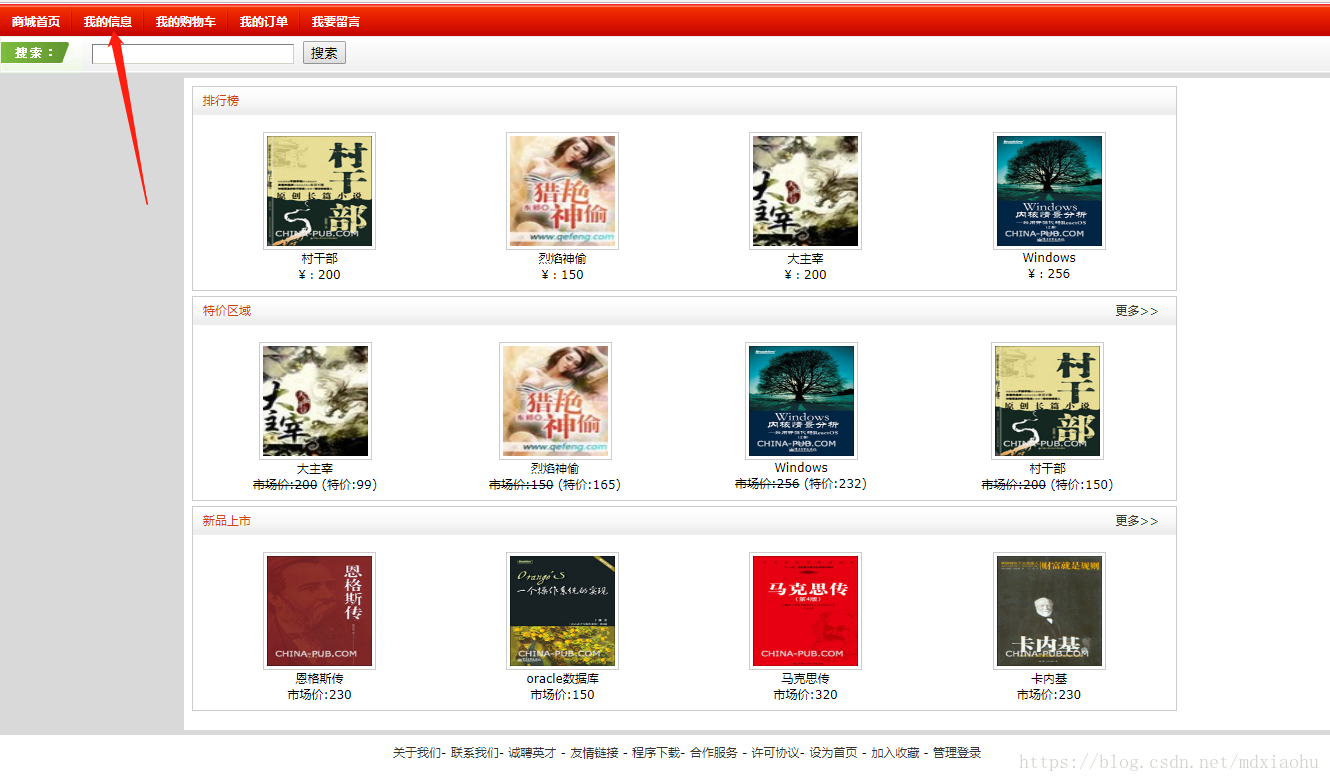This screenshot has height=782, width=1330.
Task: Open 烈焰神偷 cover in 排行榜 section
Action: 562,191
